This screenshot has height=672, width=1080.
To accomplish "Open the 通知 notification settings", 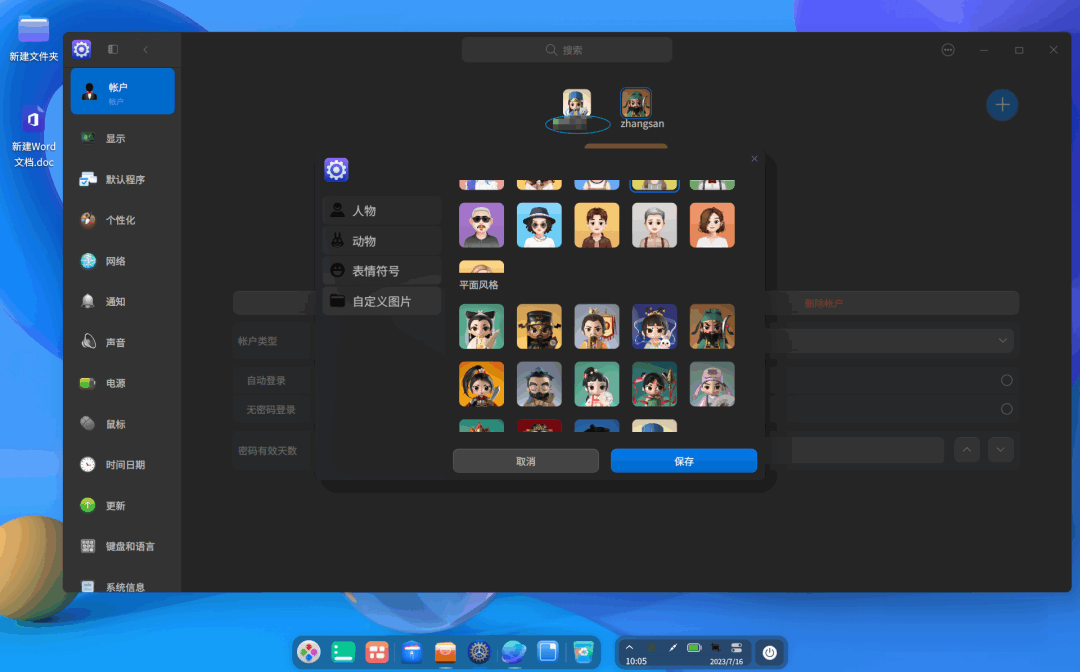I will coord(123,302).
